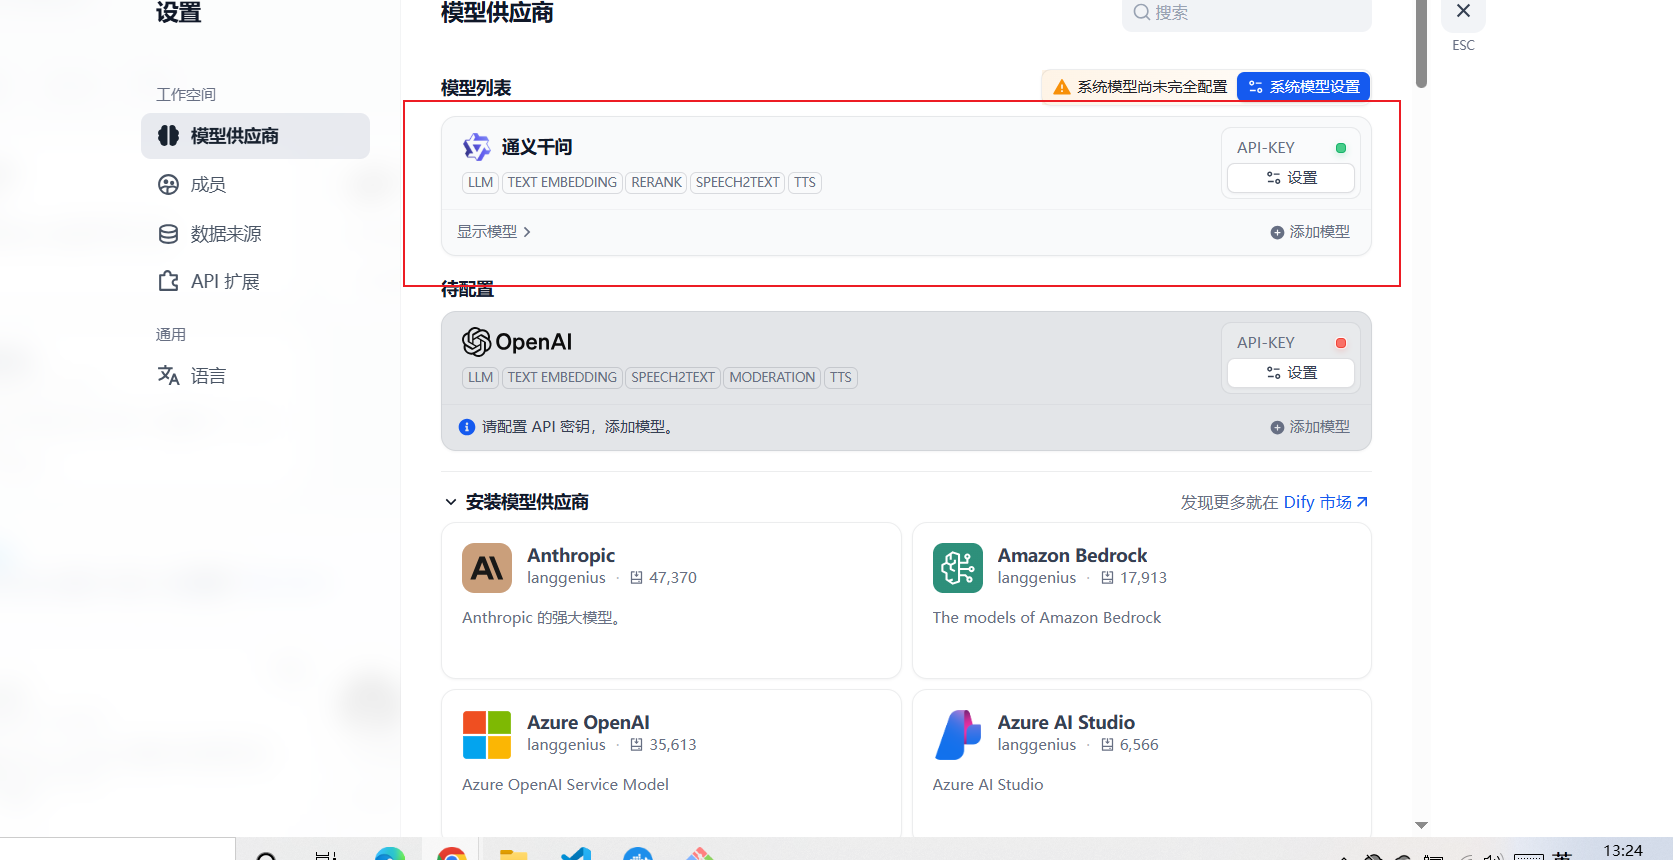Click the yellow warning icon for system models
Screen dimensions: 1673x860
(1062, 87)
